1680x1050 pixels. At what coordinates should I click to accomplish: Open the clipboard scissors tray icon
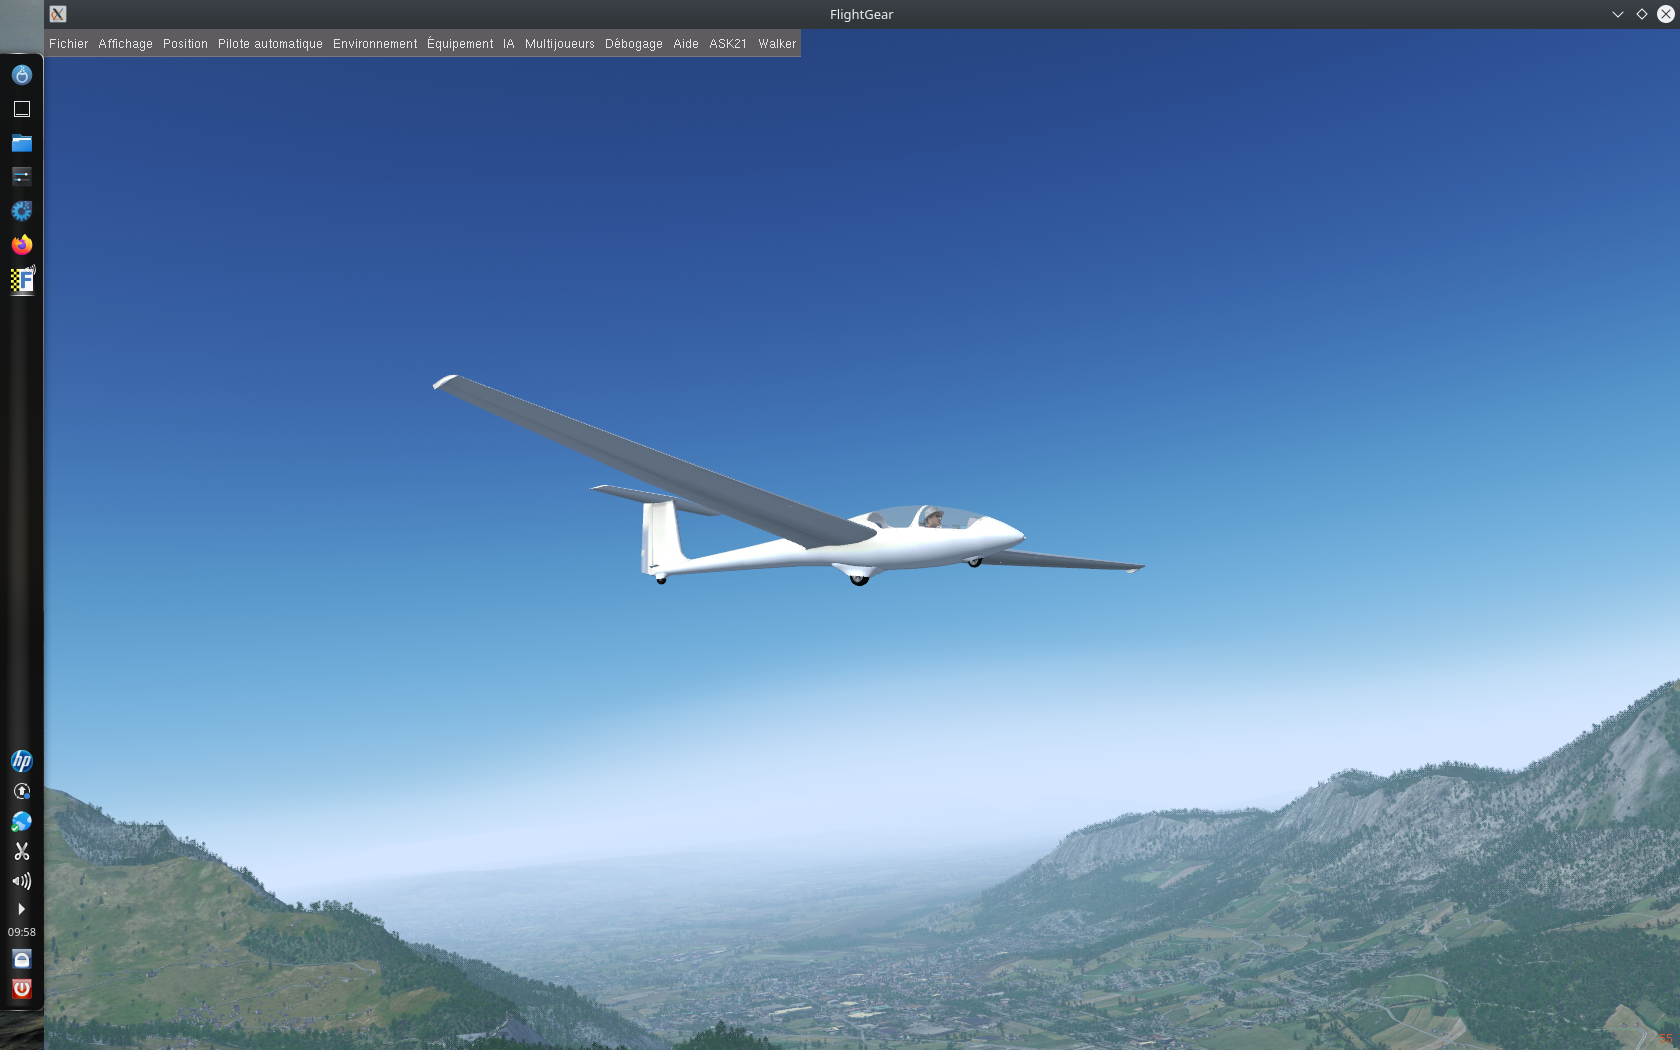click(22, 851)
